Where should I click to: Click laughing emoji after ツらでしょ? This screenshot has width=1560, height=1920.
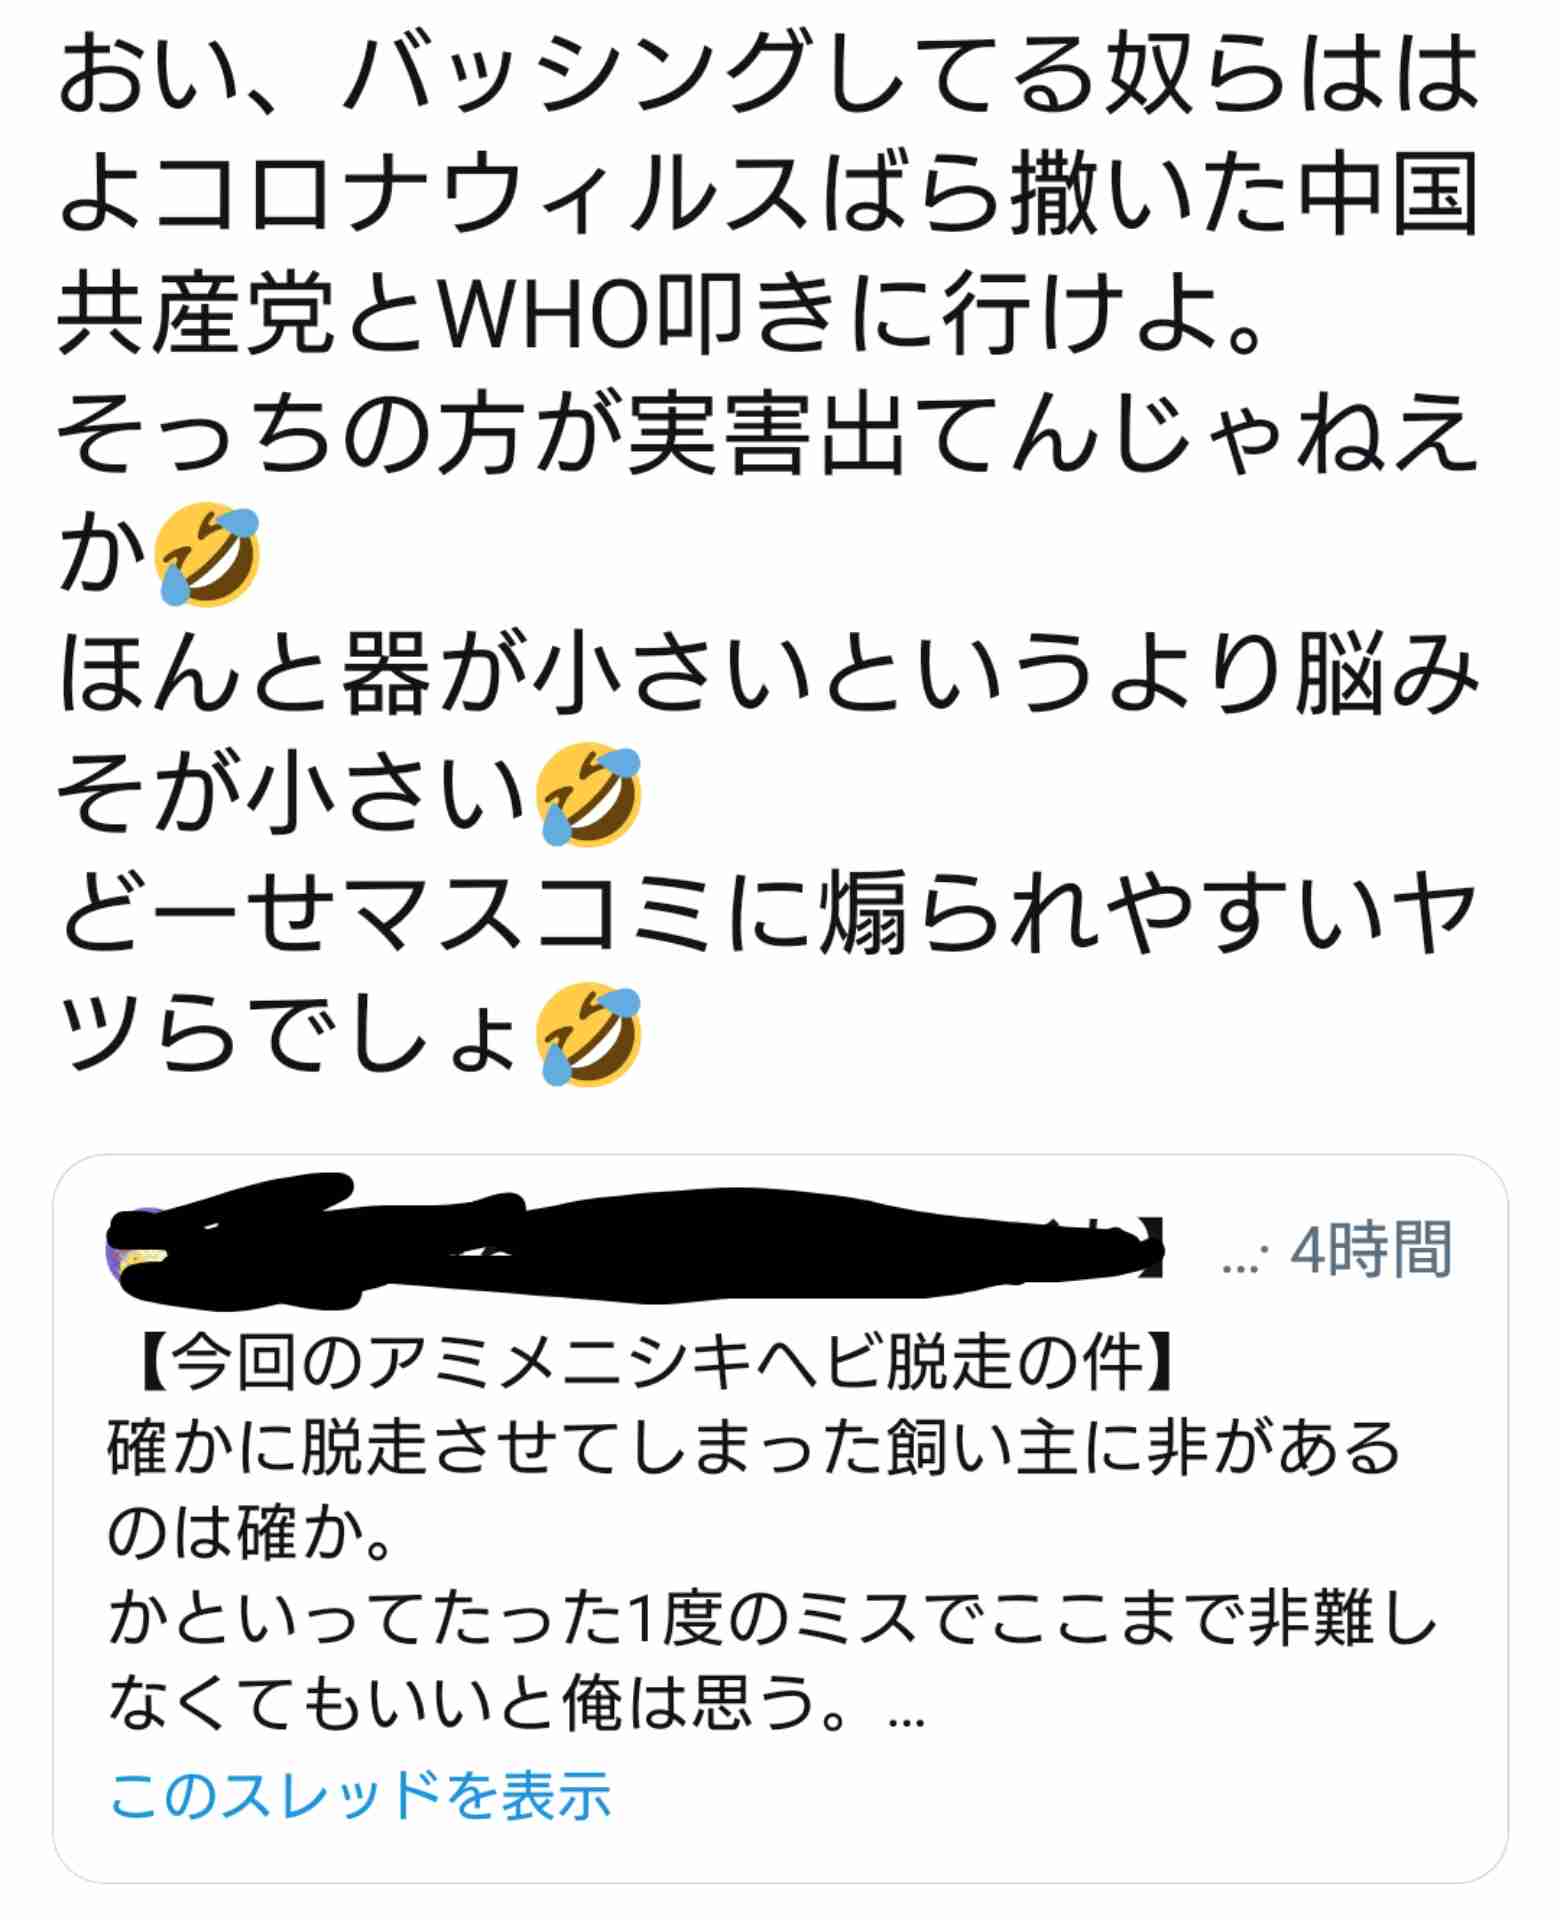pos(589,1035)
